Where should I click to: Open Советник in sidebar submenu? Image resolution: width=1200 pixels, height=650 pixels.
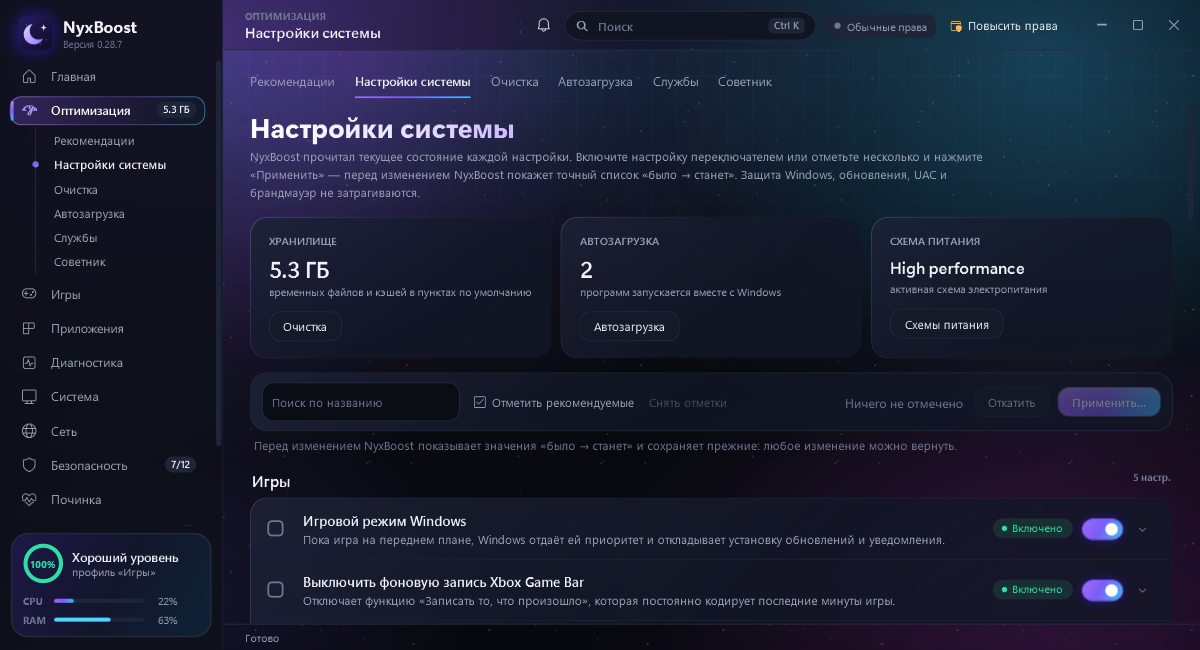coord(80,262)
